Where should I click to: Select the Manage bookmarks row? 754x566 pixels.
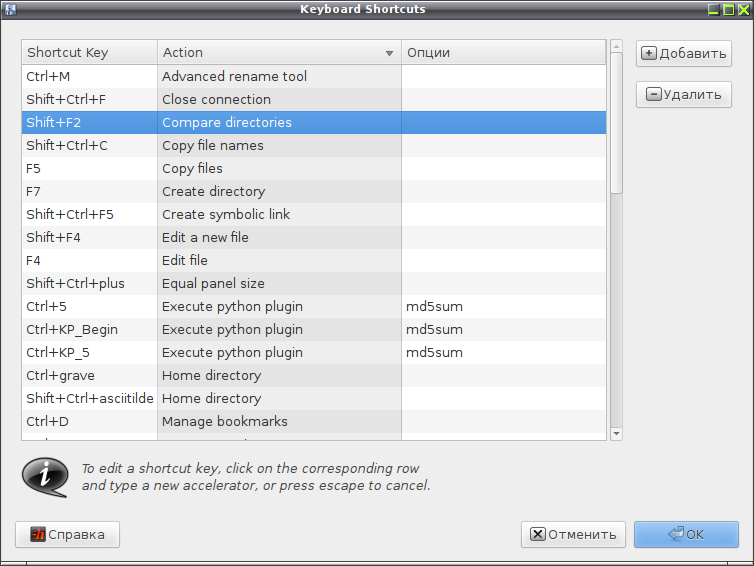pyautogui.click(x=314, y=422)
